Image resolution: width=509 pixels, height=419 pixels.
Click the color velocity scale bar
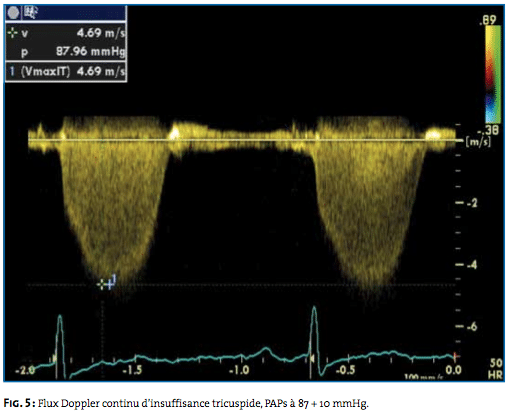coord(493,74)
